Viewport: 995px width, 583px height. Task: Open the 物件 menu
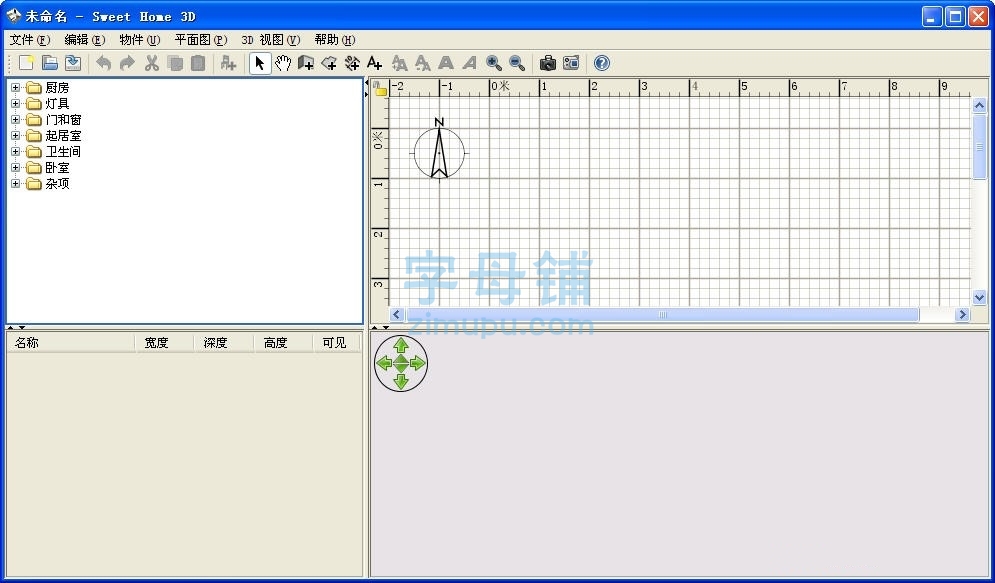point(140,39)
